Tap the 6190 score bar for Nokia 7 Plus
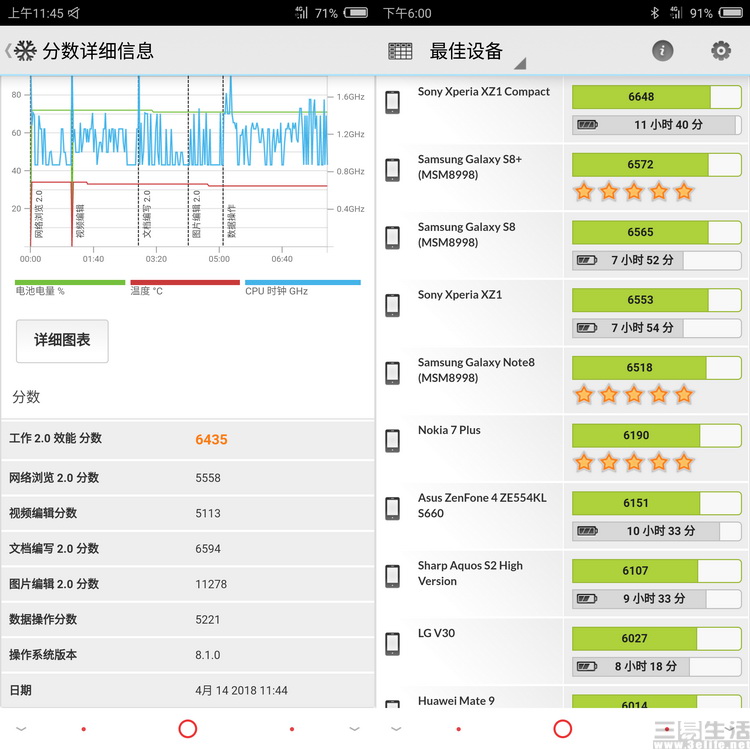Image resolution: width=750 pixels, height=750 pixels. pyautogui.click(x=657, y=436)
